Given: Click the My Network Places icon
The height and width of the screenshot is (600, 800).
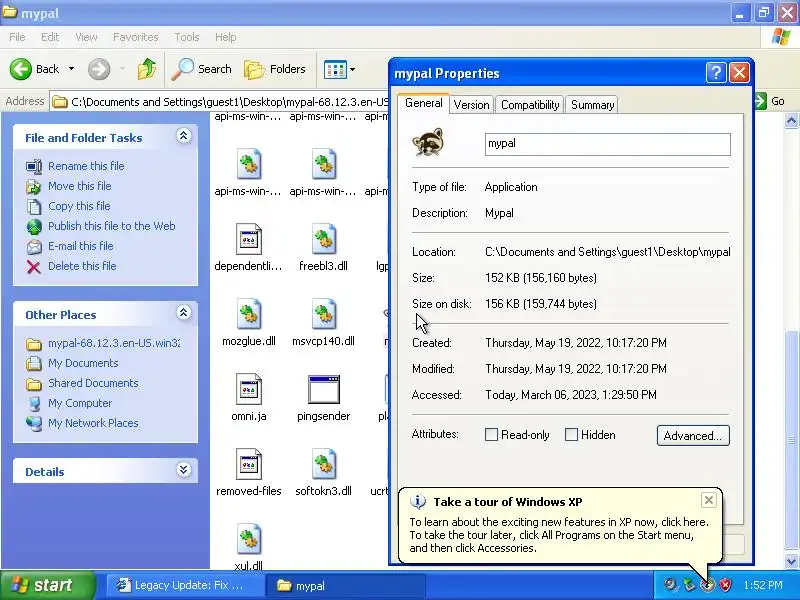Looking at the screenshot, I should pyautogui.click(x=34, y=423).
